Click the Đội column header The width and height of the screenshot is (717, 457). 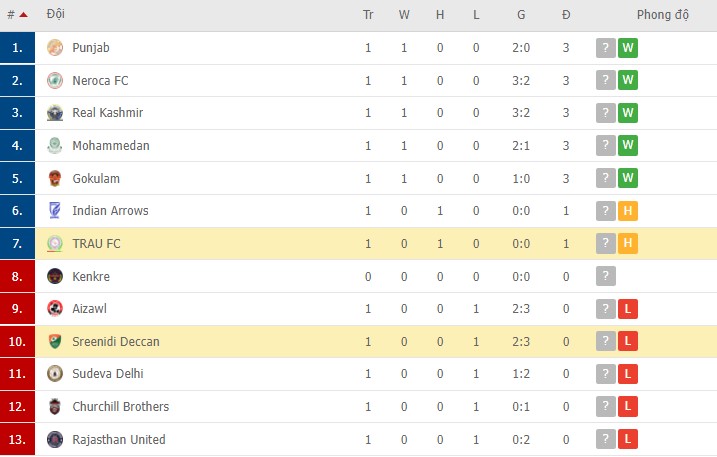(x=56, y=15)
